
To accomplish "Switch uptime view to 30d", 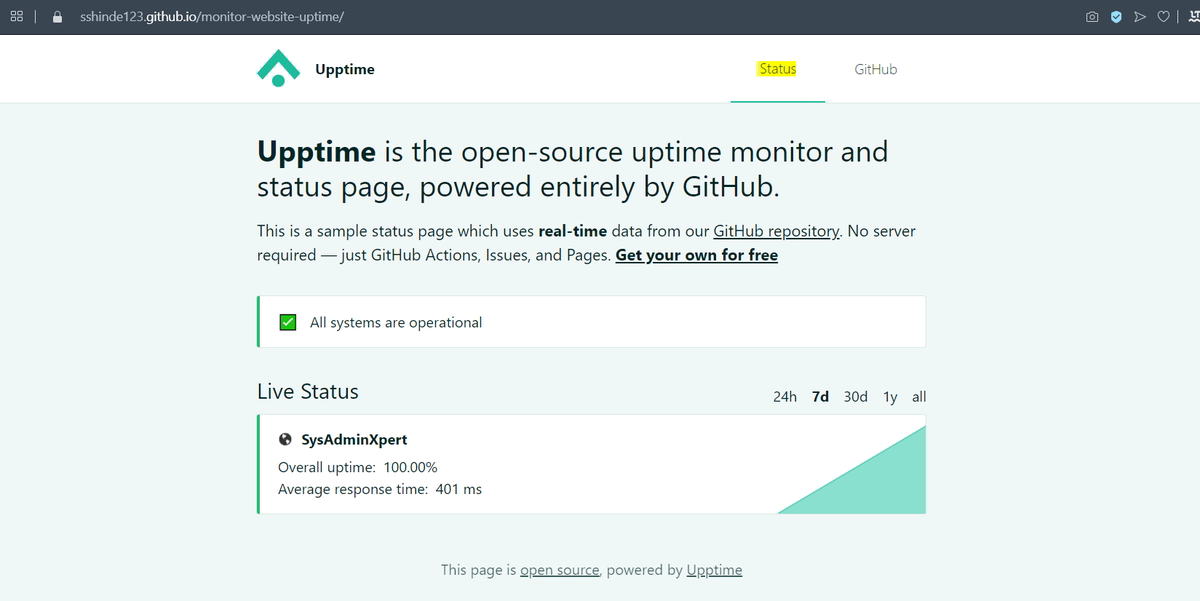I will click(x=855, y=396).
